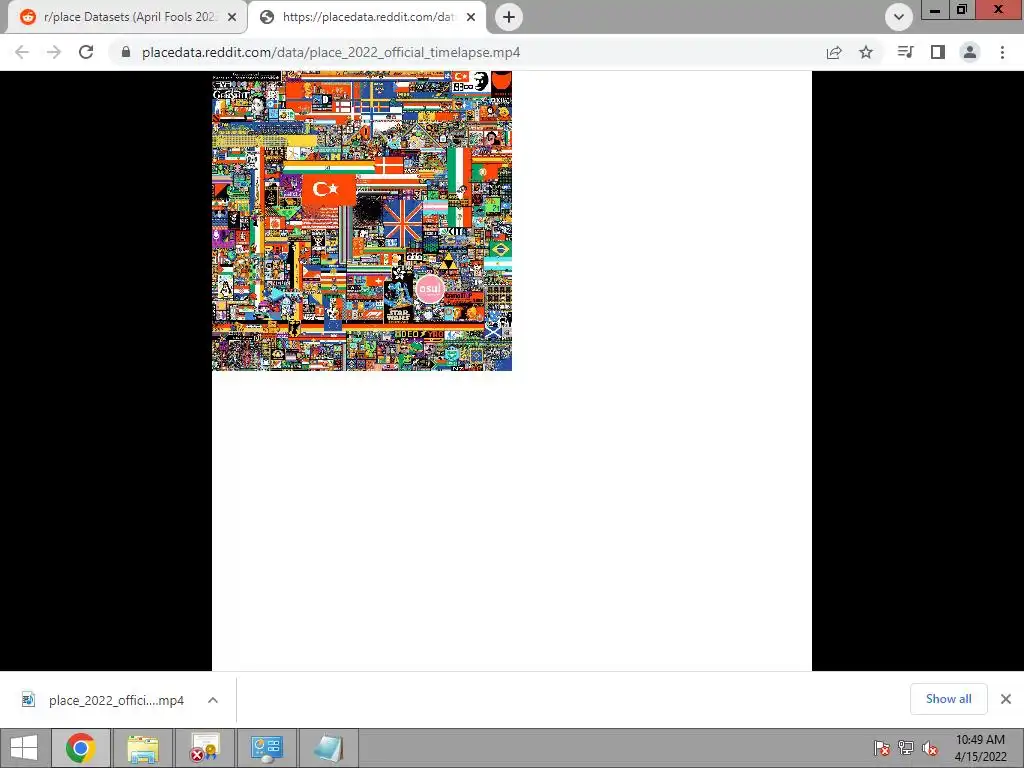Screen dimensions: 1024x768
Task: Open the media control icon in toolbar
Action: coord(905,52)
